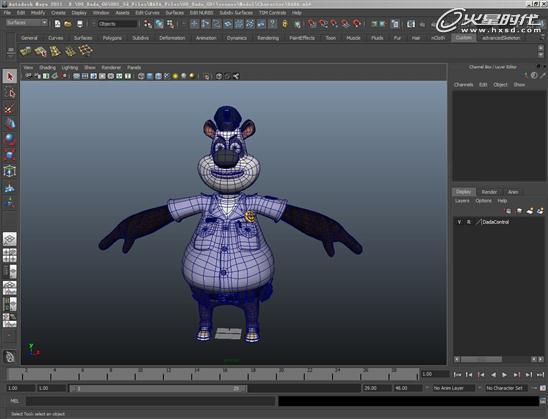Select the Soft Modification tool
The image size is (548, 419).
10,188
